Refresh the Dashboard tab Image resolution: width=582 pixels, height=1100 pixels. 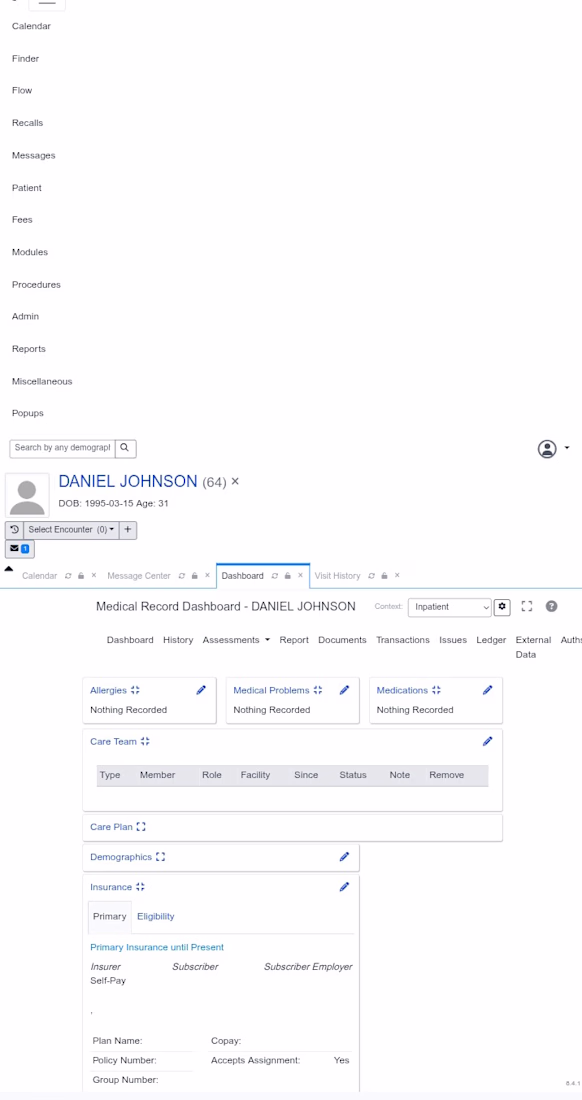(275, 576)
